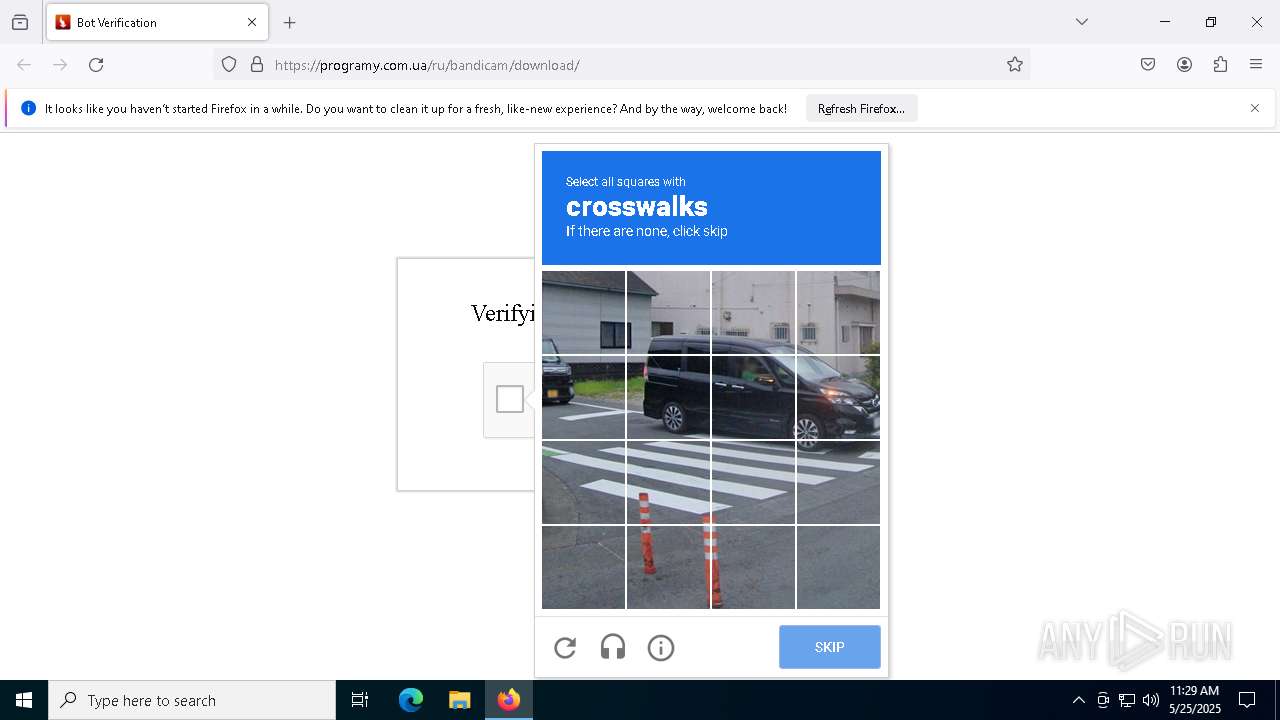Screen dimensions: 1280x720
Task: Click taskbar search box
Action: pyautogui.click(x=192, y=700)
